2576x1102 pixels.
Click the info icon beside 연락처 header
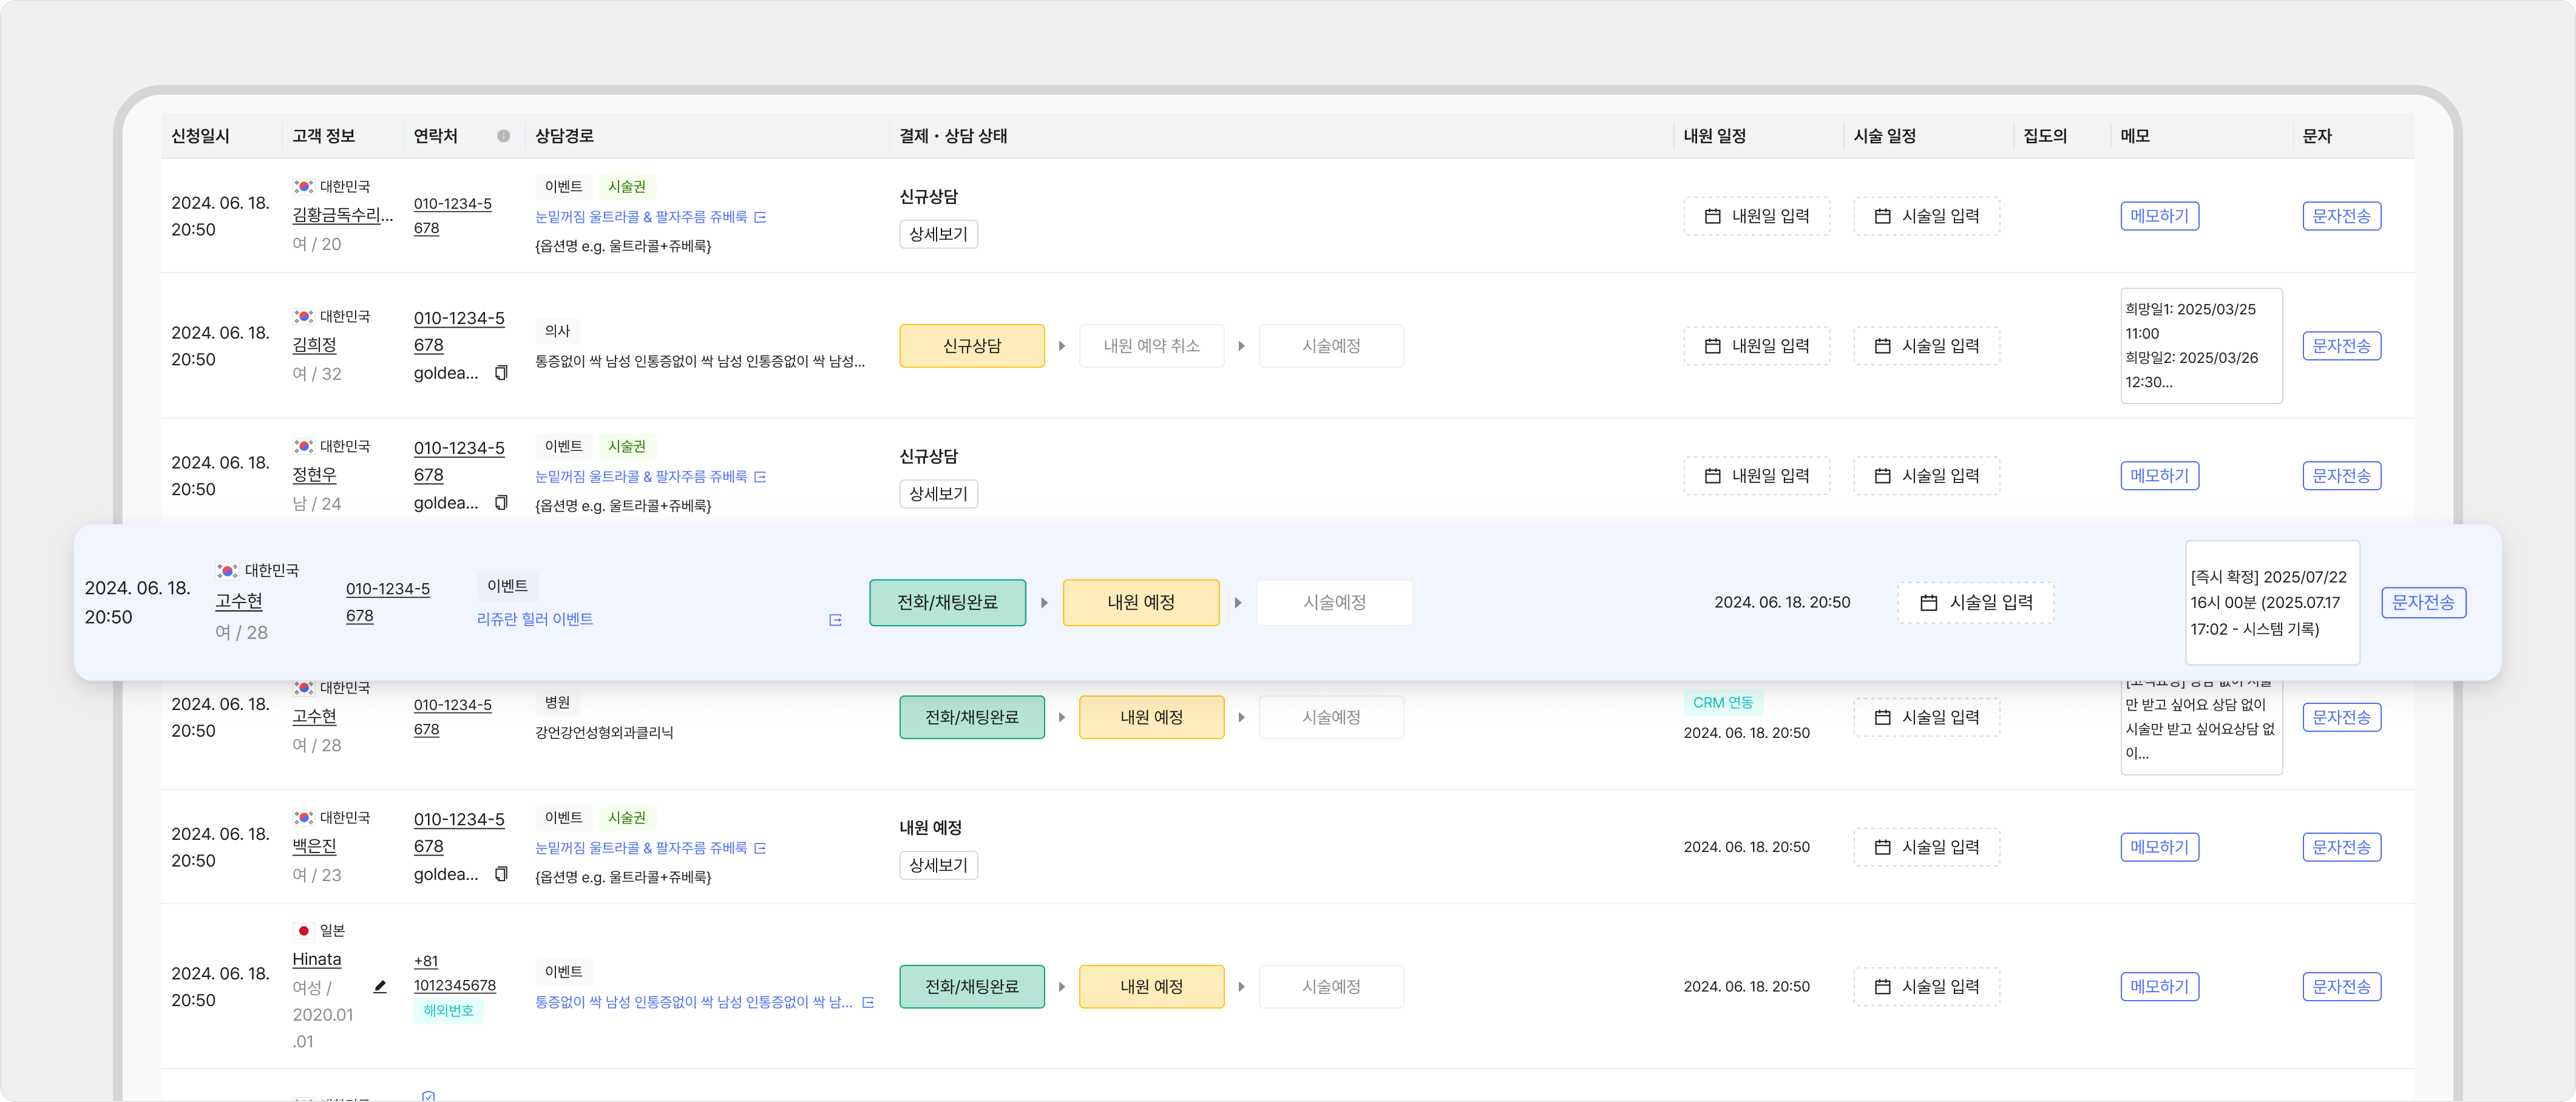tap(504, 136)
